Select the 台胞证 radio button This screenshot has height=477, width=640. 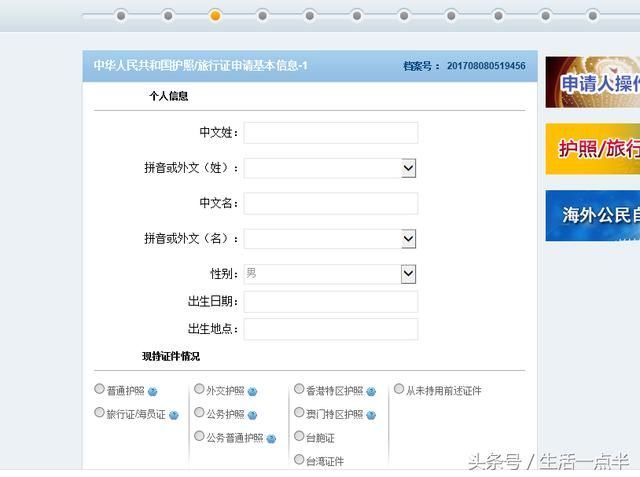point(299,436)
